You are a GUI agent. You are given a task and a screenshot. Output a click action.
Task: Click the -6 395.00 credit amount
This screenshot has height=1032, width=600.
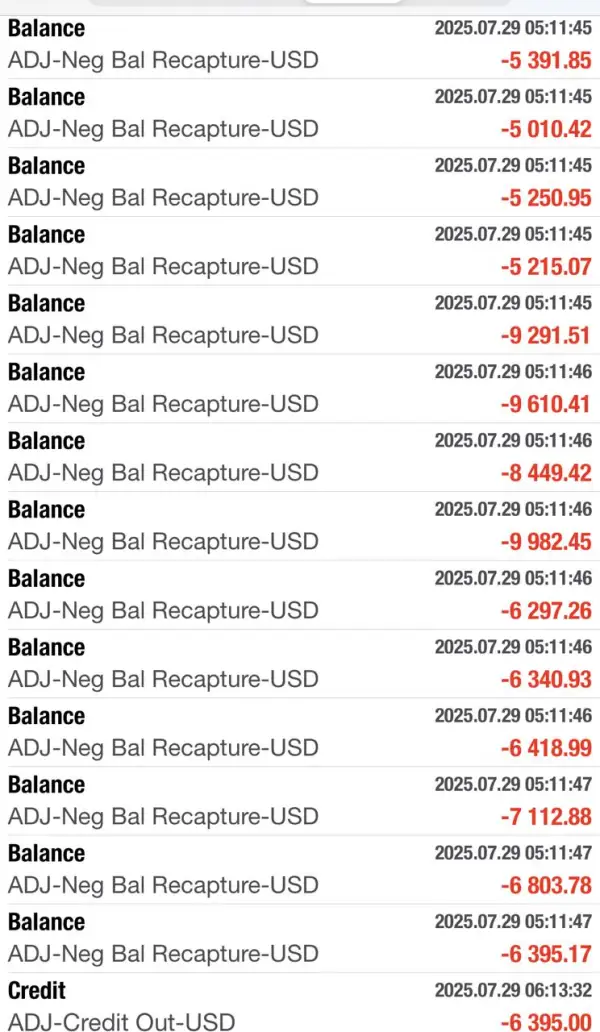pyautogui.click(x=546, y=1022)
